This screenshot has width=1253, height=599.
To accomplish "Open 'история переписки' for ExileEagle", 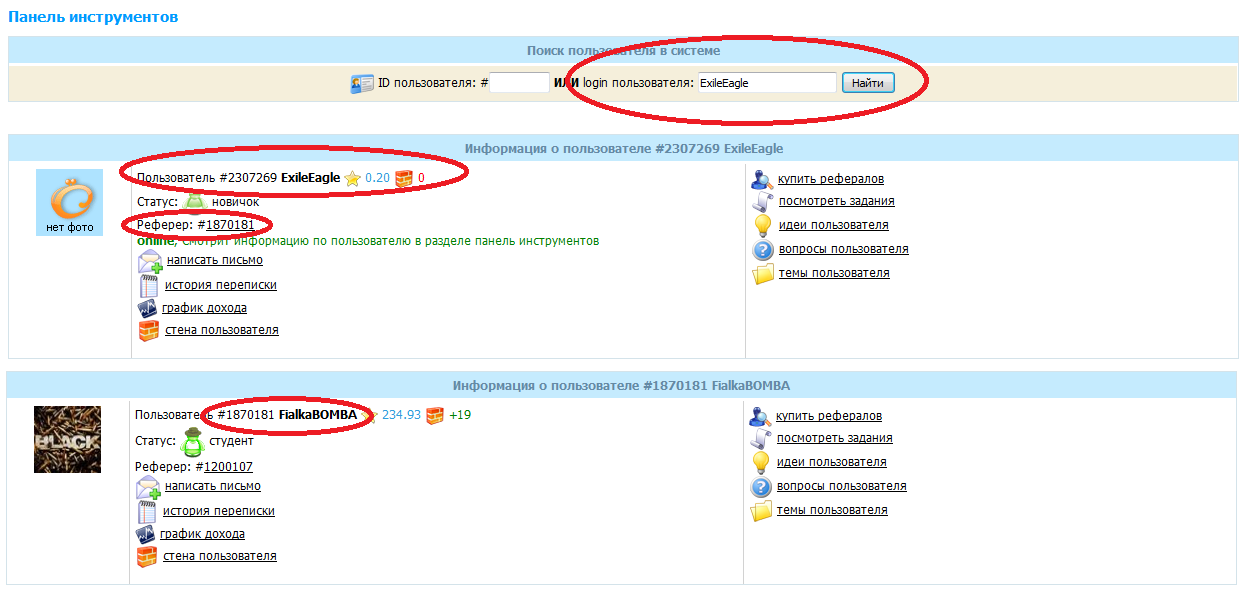I will (x=221, y=285).
